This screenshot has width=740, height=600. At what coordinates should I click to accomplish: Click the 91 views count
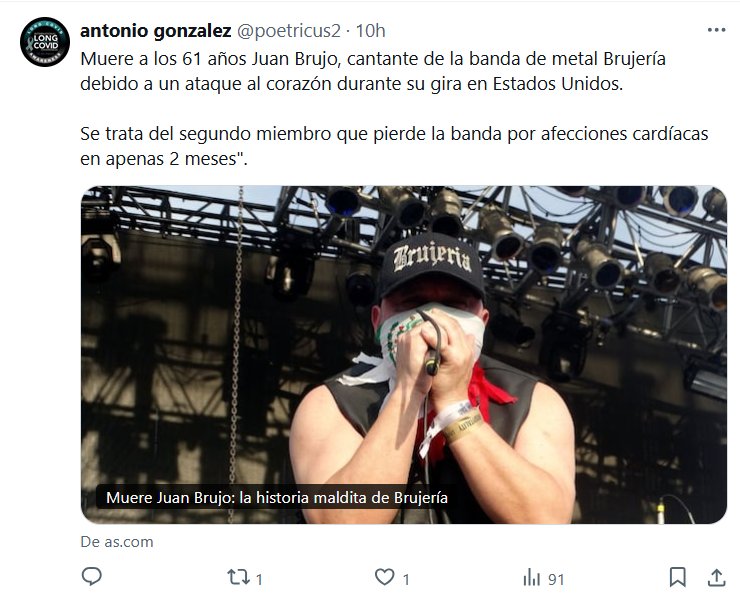556,579
